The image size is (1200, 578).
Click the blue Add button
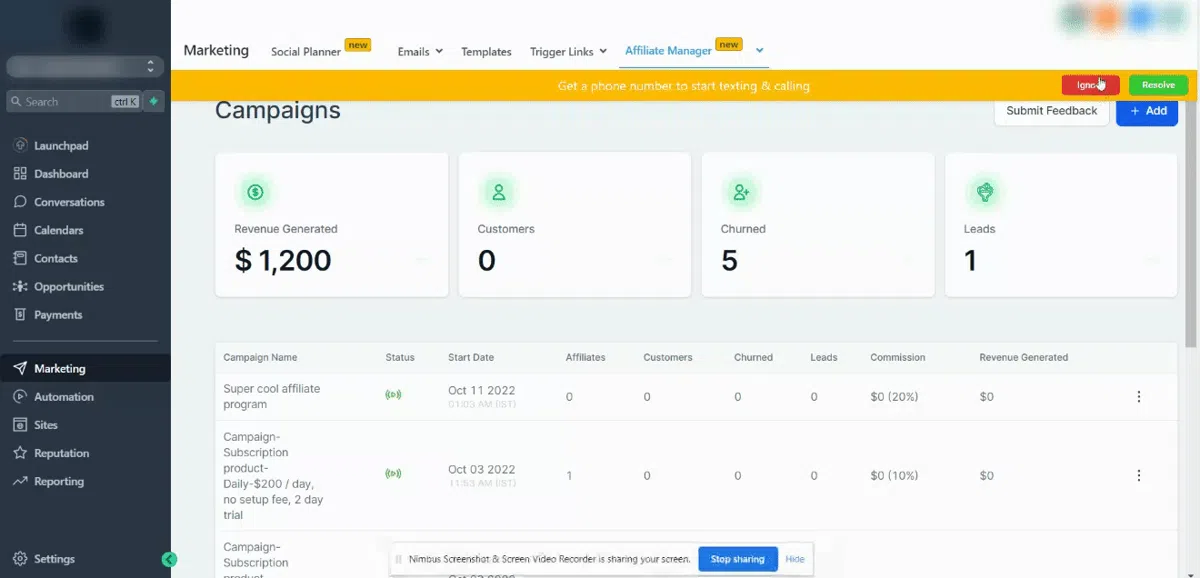click(1147, 111)
